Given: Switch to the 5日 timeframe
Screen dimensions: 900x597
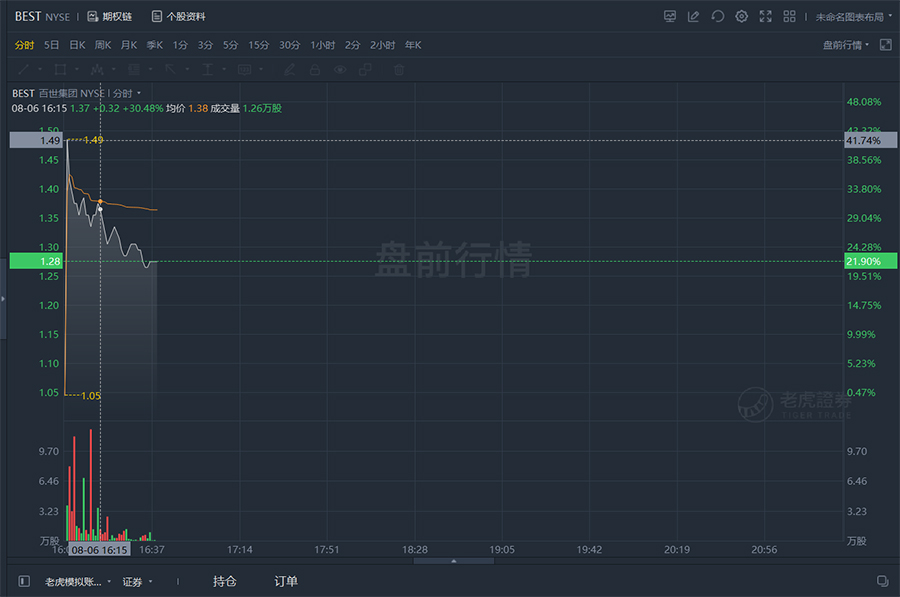Looking at the screenshot, I should coord(51,45).
